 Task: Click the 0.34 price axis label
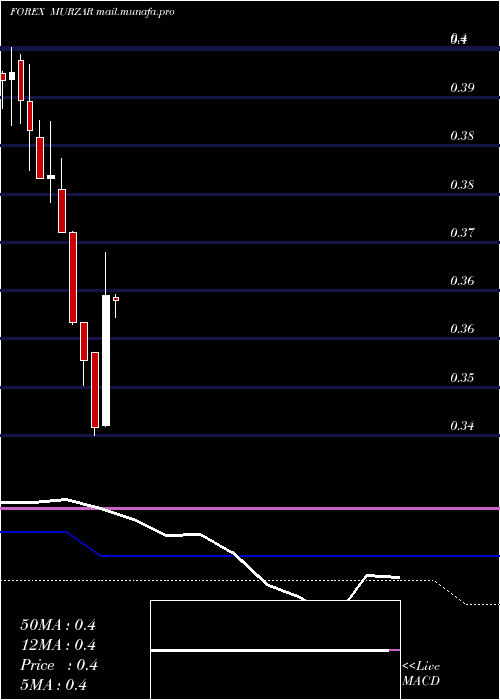tap(462, 426)
